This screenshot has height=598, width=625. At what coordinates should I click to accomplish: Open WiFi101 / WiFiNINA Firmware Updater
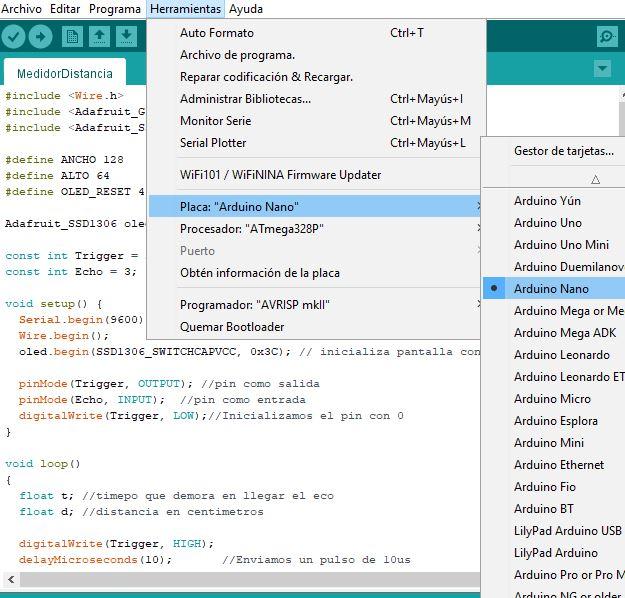pos(314,175)
